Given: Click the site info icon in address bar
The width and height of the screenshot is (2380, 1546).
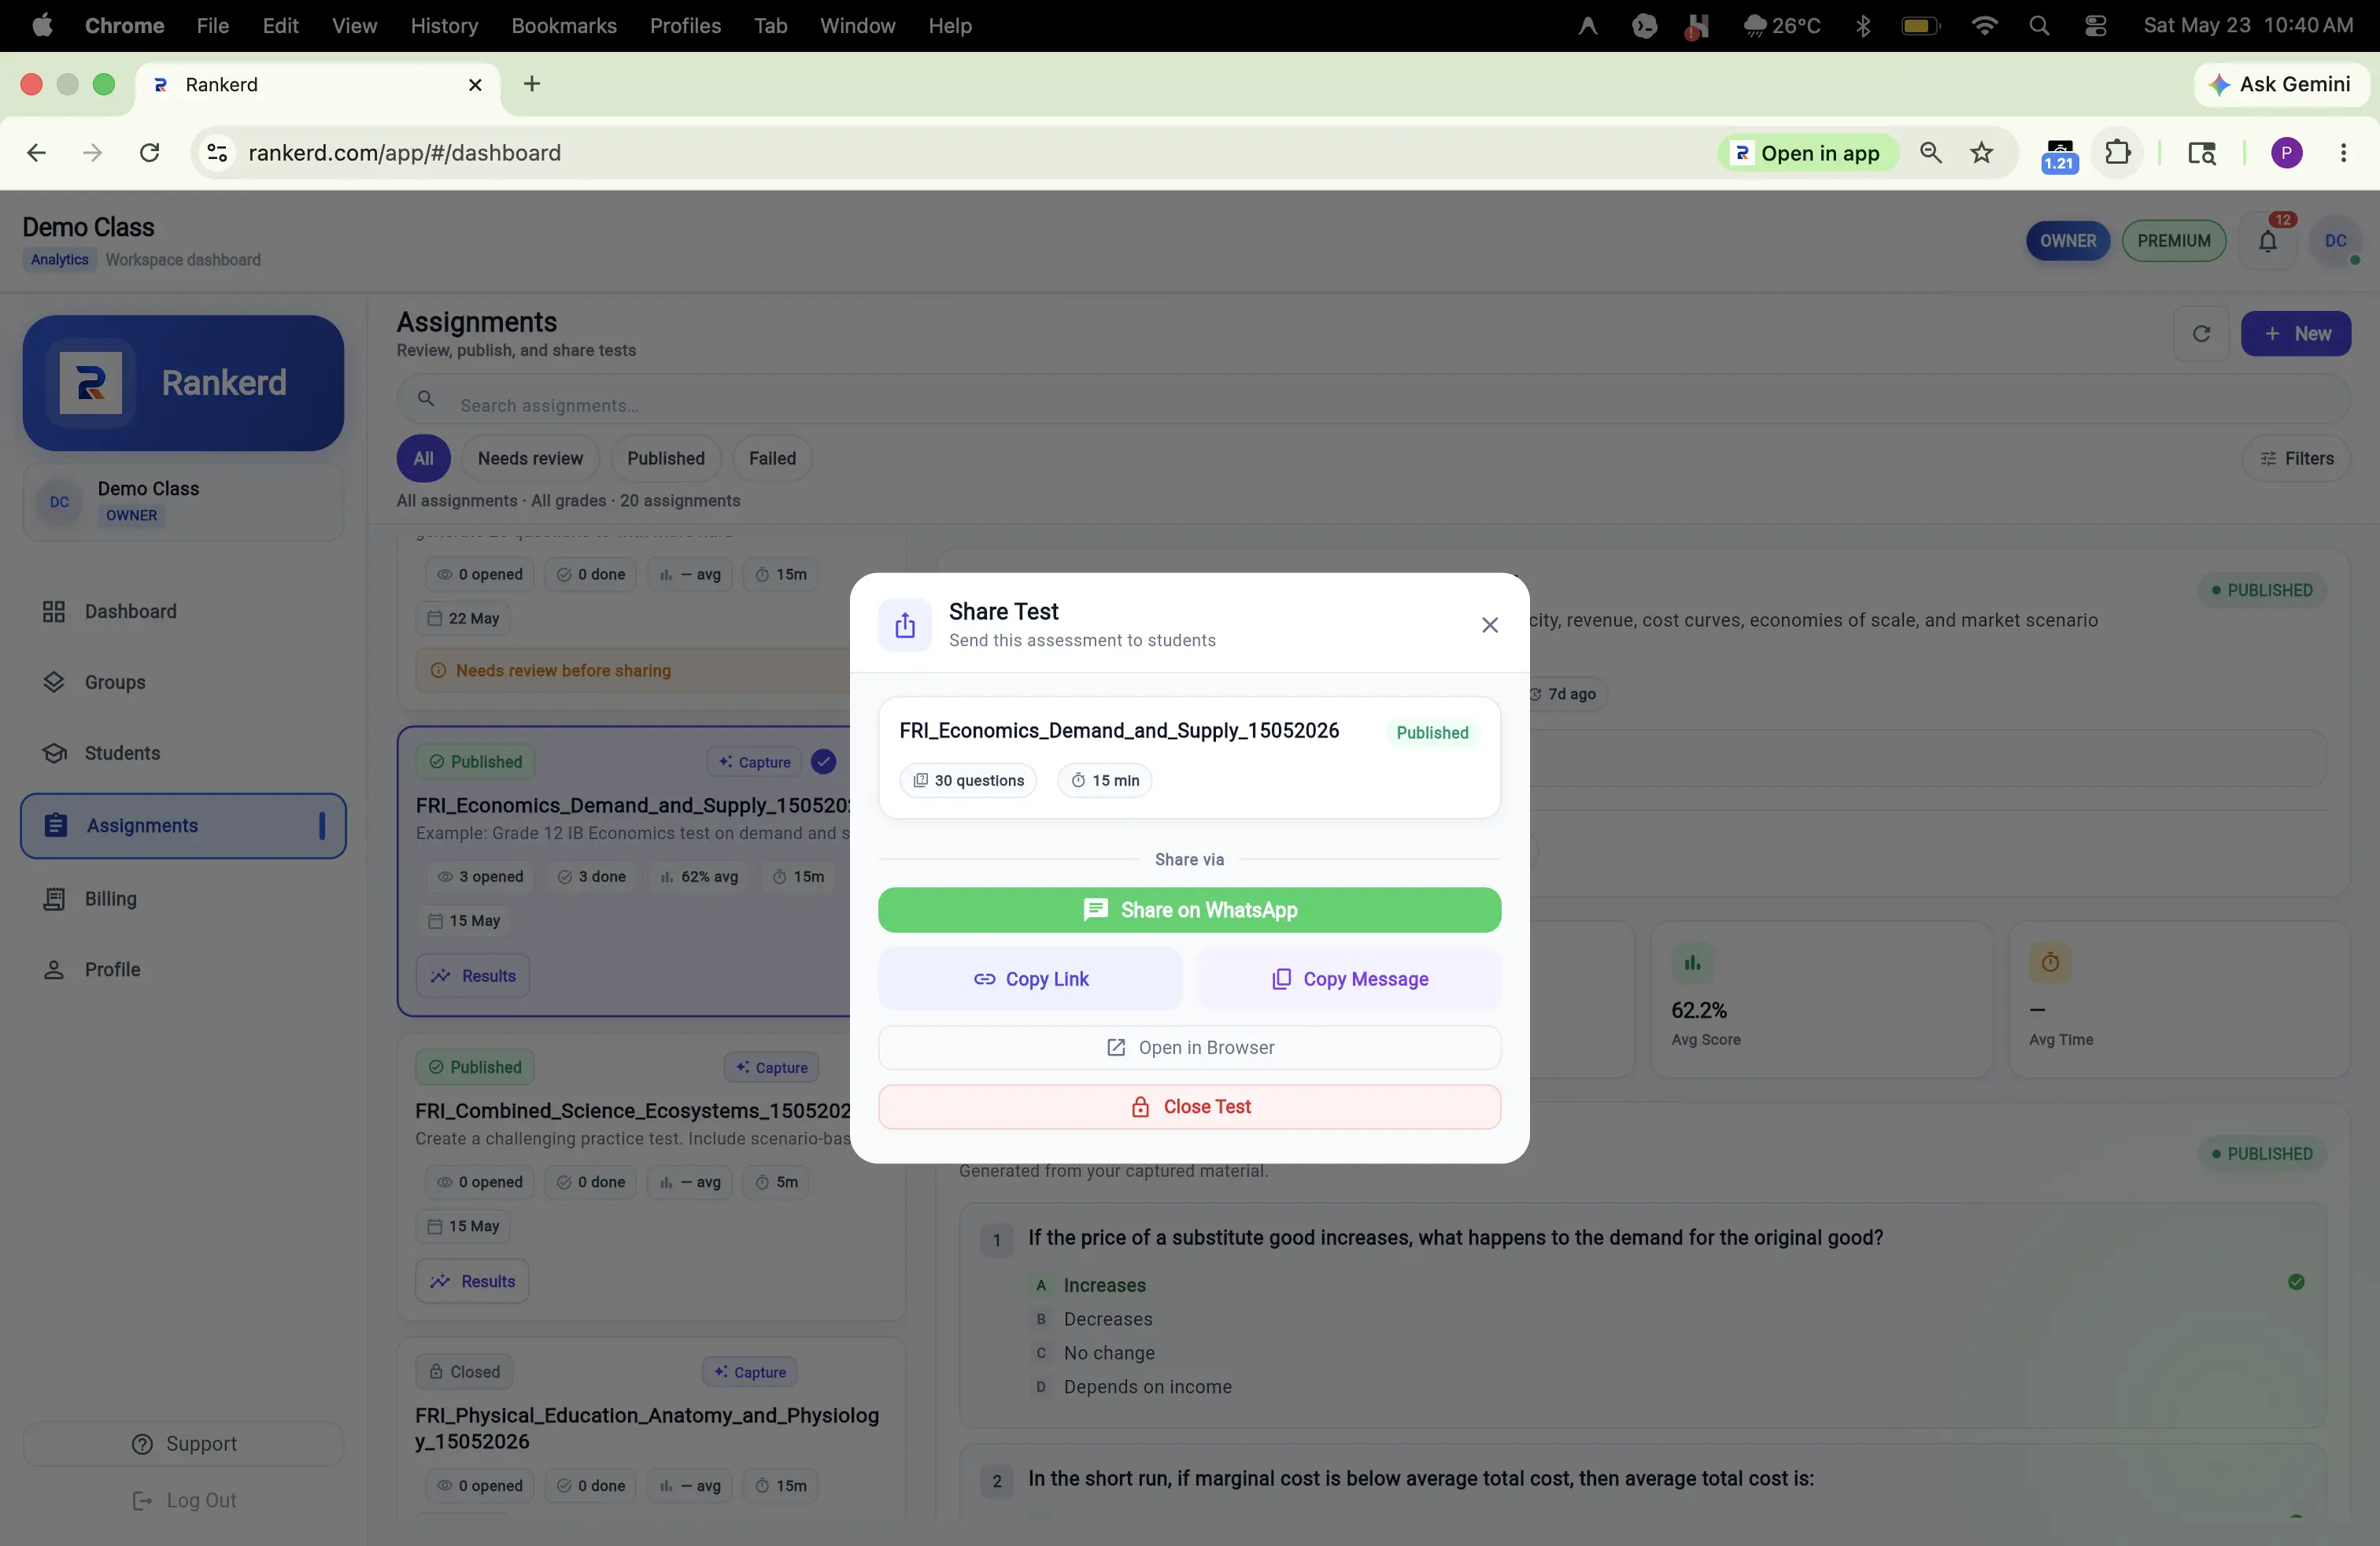Looking at the screenshot, I should (x=217, y=153).
